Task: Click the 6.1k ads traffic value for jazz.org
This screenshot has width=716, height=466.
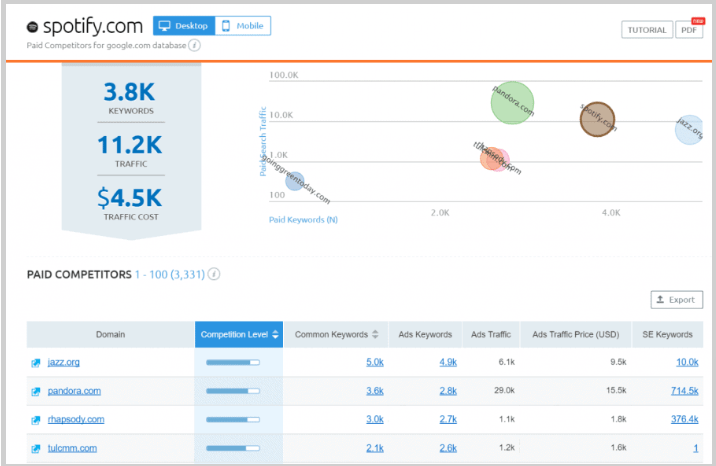Action: 506,362
